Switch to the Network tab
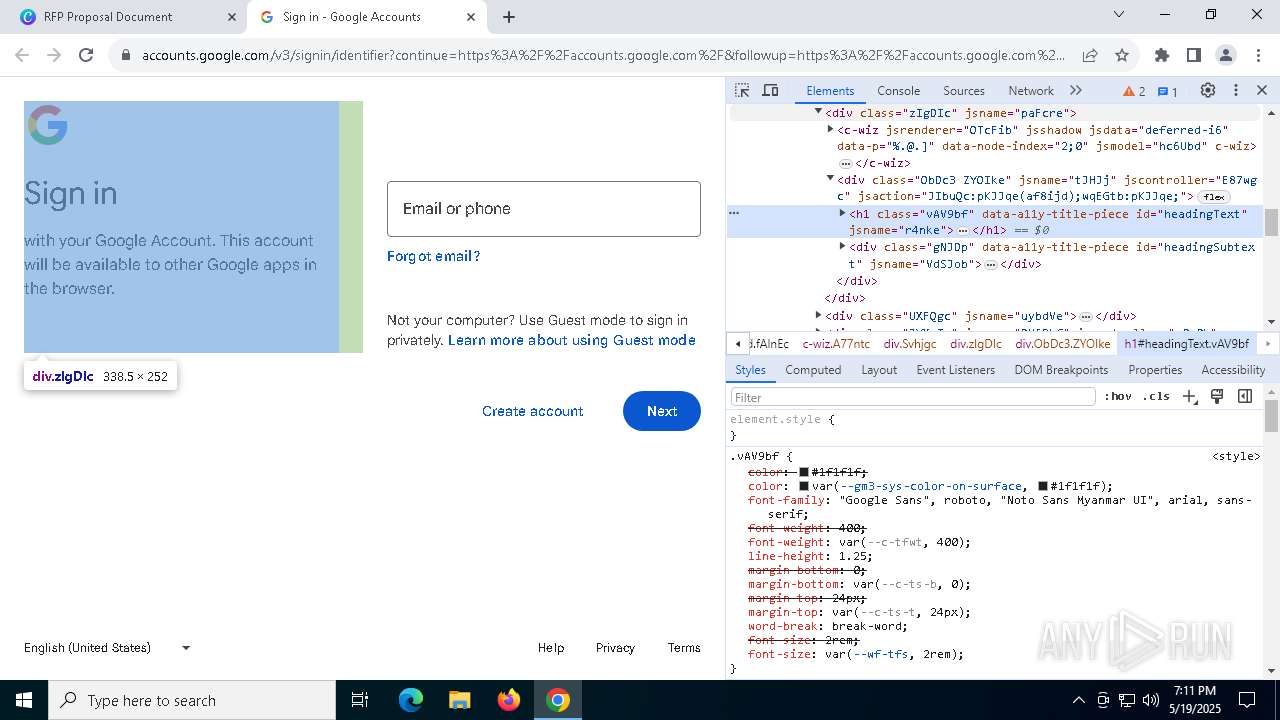 1030,90
